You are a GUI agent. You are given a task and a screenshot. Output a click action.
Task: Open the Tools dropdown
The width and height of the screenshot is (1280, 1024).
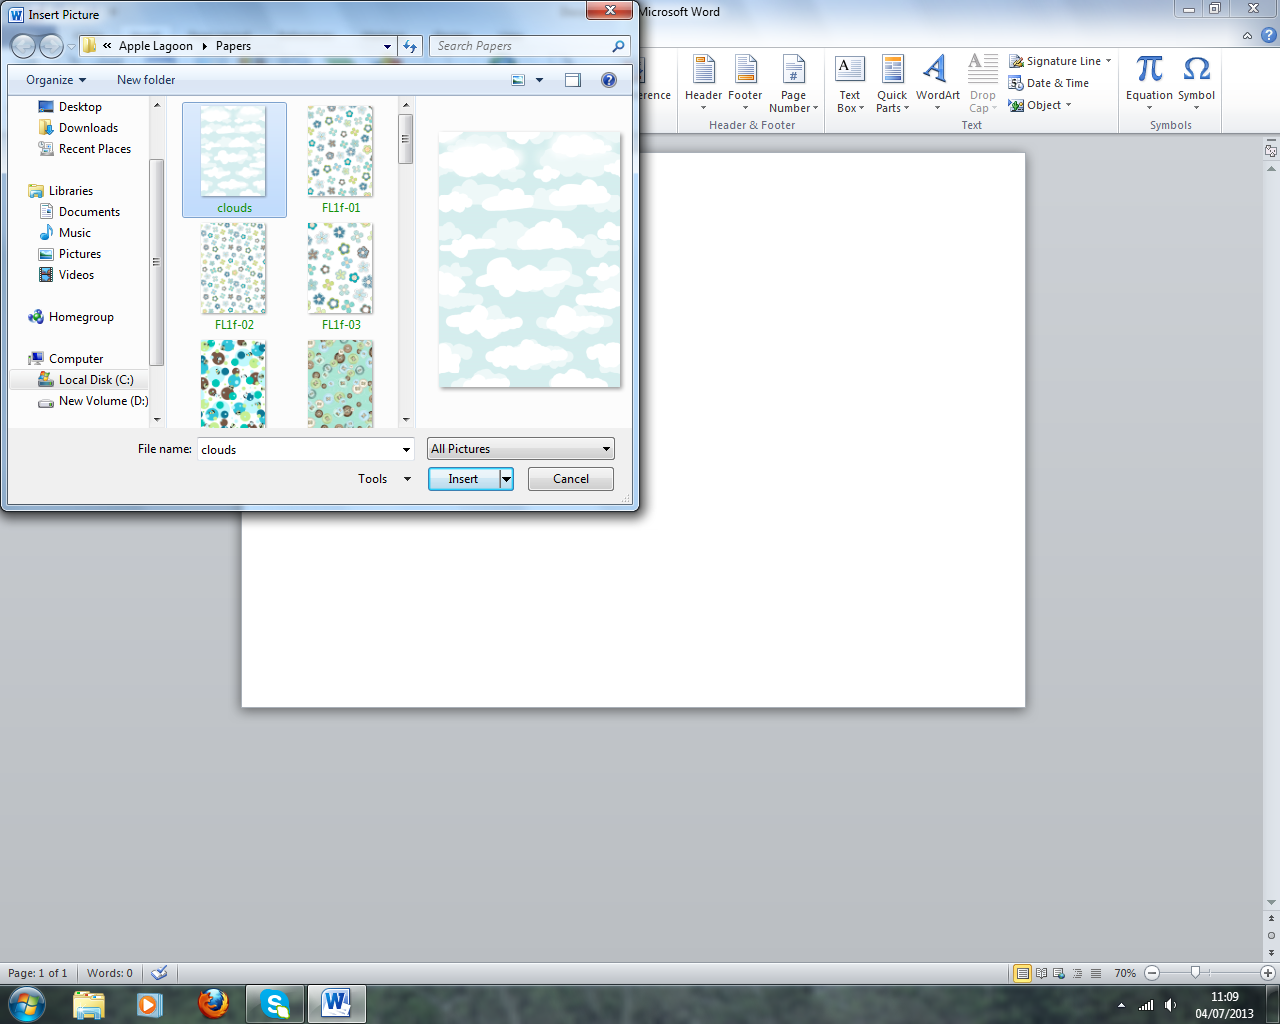click(x=383, y=479)
